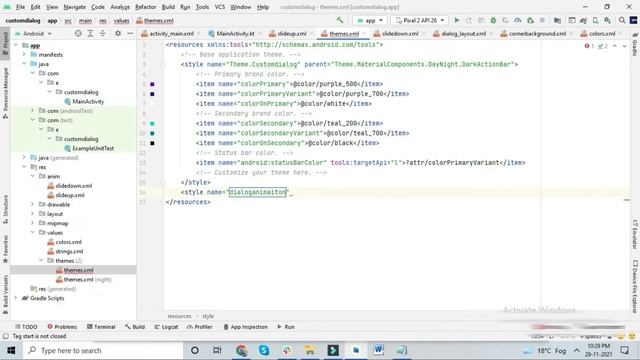Open the Pixel 2 API 26 device dropdown

pos(420,20)
